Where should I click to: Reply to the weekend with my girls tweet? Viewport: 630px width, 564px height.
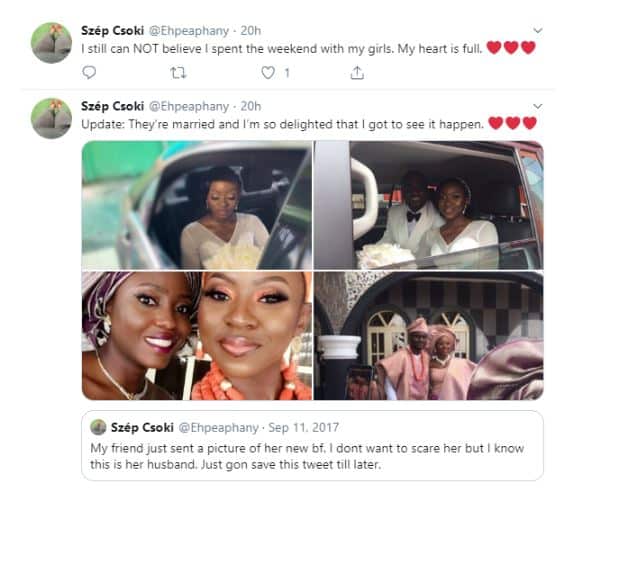[x=89, y=72]
